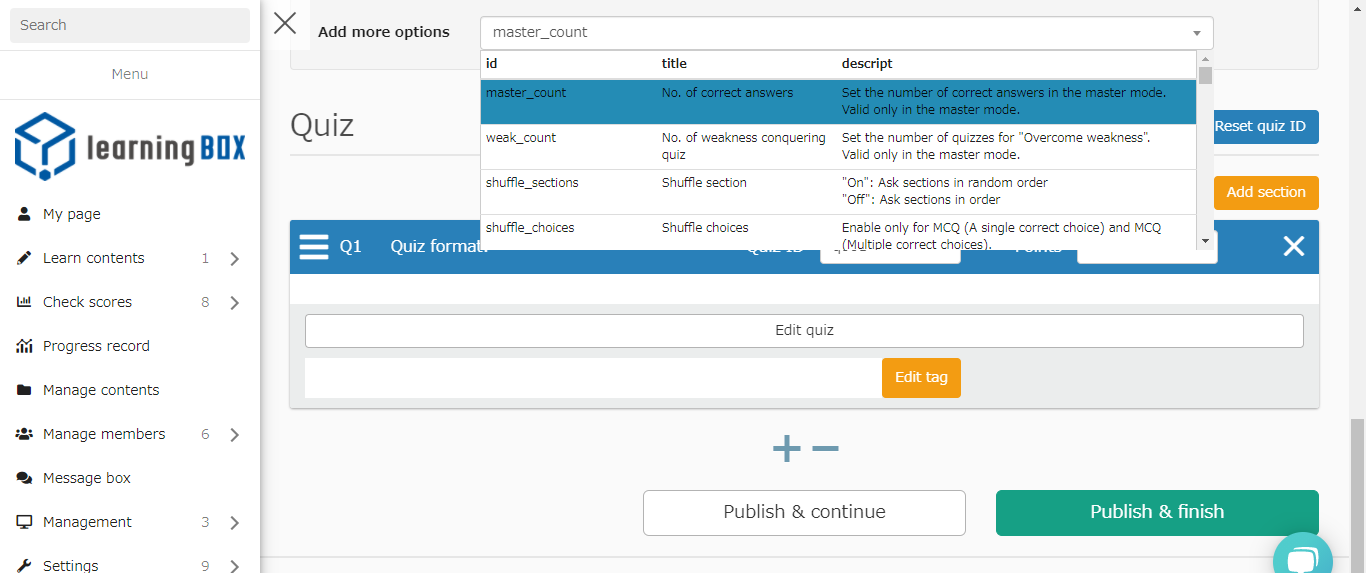Click the sidebar Search field
The image size is (1366, 573).
coord(130,25)
